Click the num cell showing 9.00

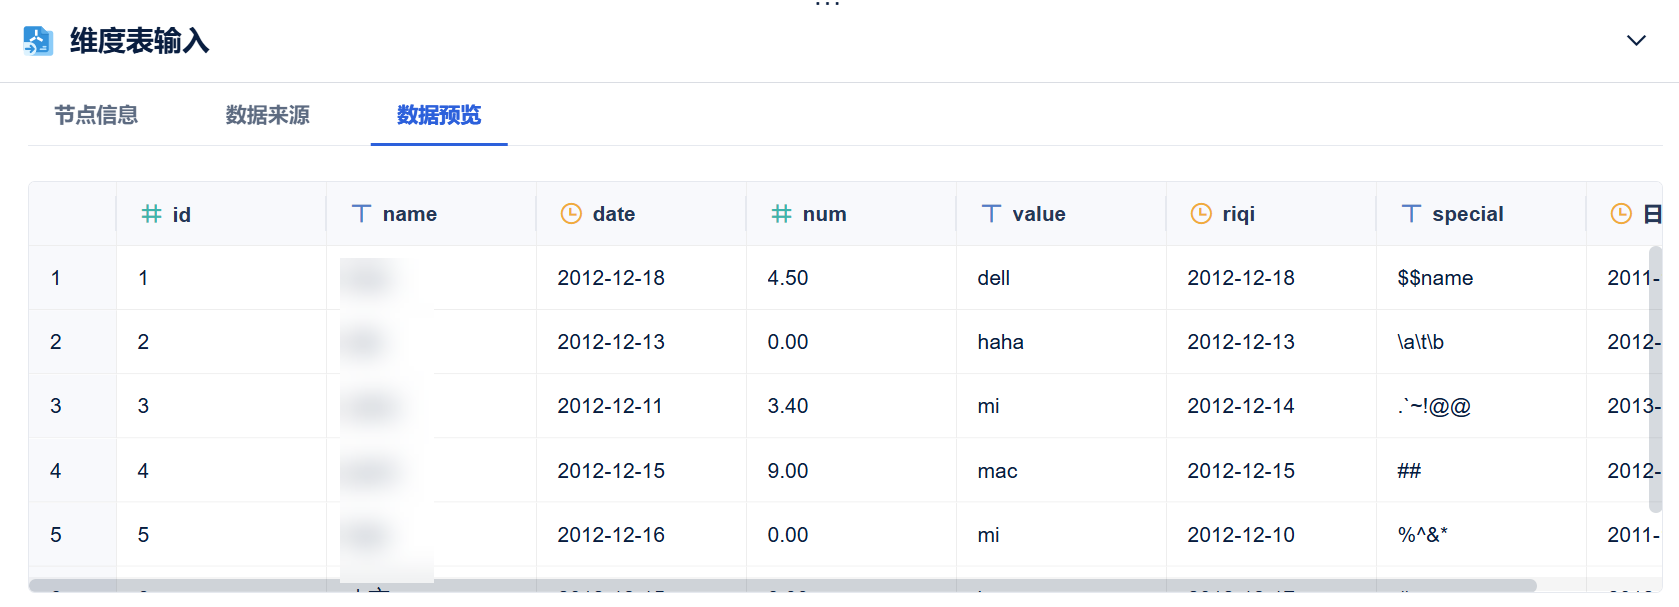[x=787, y=471]
